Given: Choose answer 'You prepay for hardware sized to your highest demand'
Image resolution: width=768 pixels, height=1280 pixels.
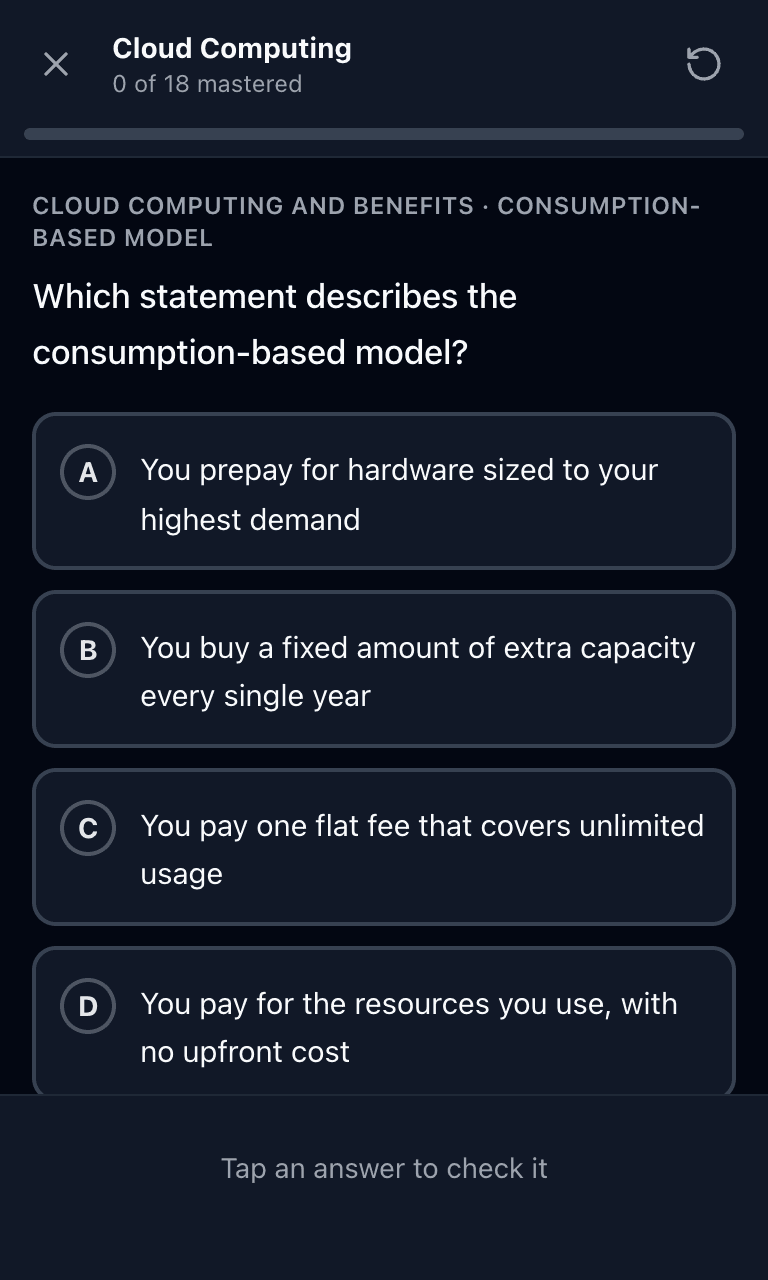Looking at the screenshot, I should pos(384,491).
